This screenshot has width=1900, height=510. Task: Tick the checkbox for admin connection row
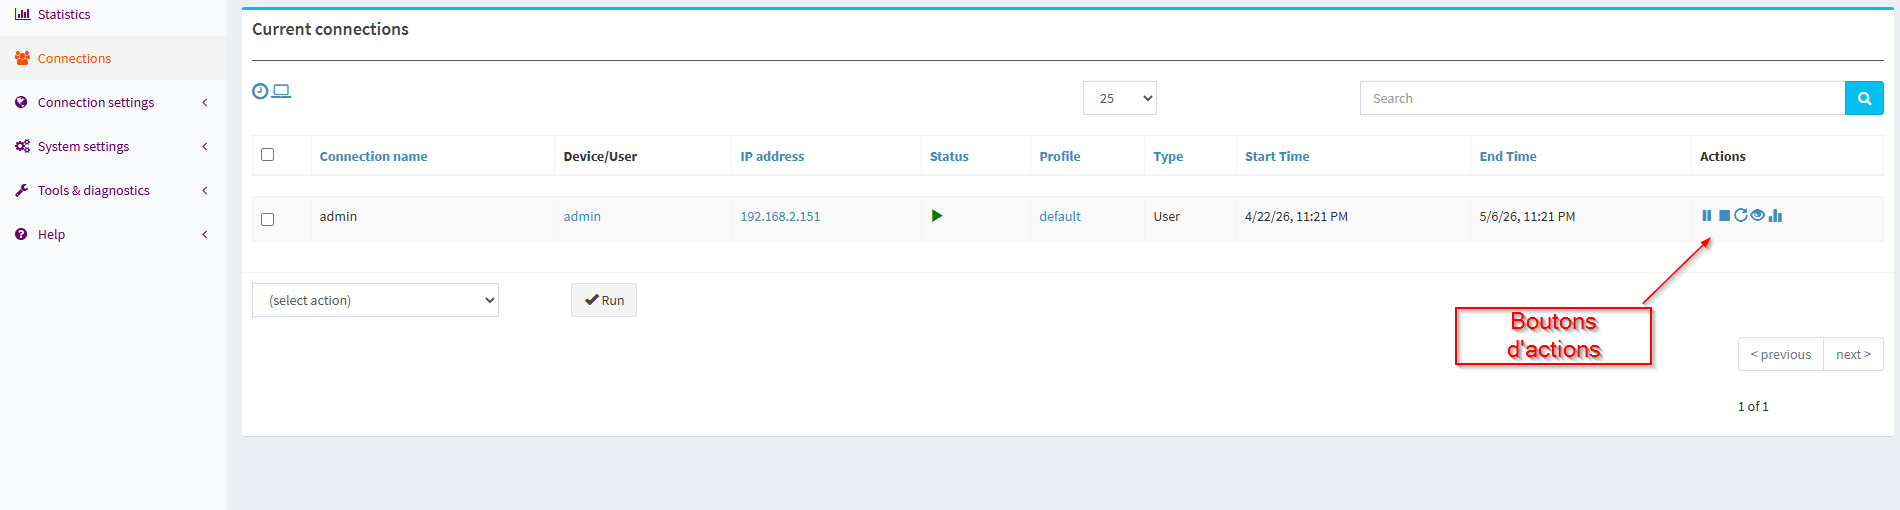(267, 219)
